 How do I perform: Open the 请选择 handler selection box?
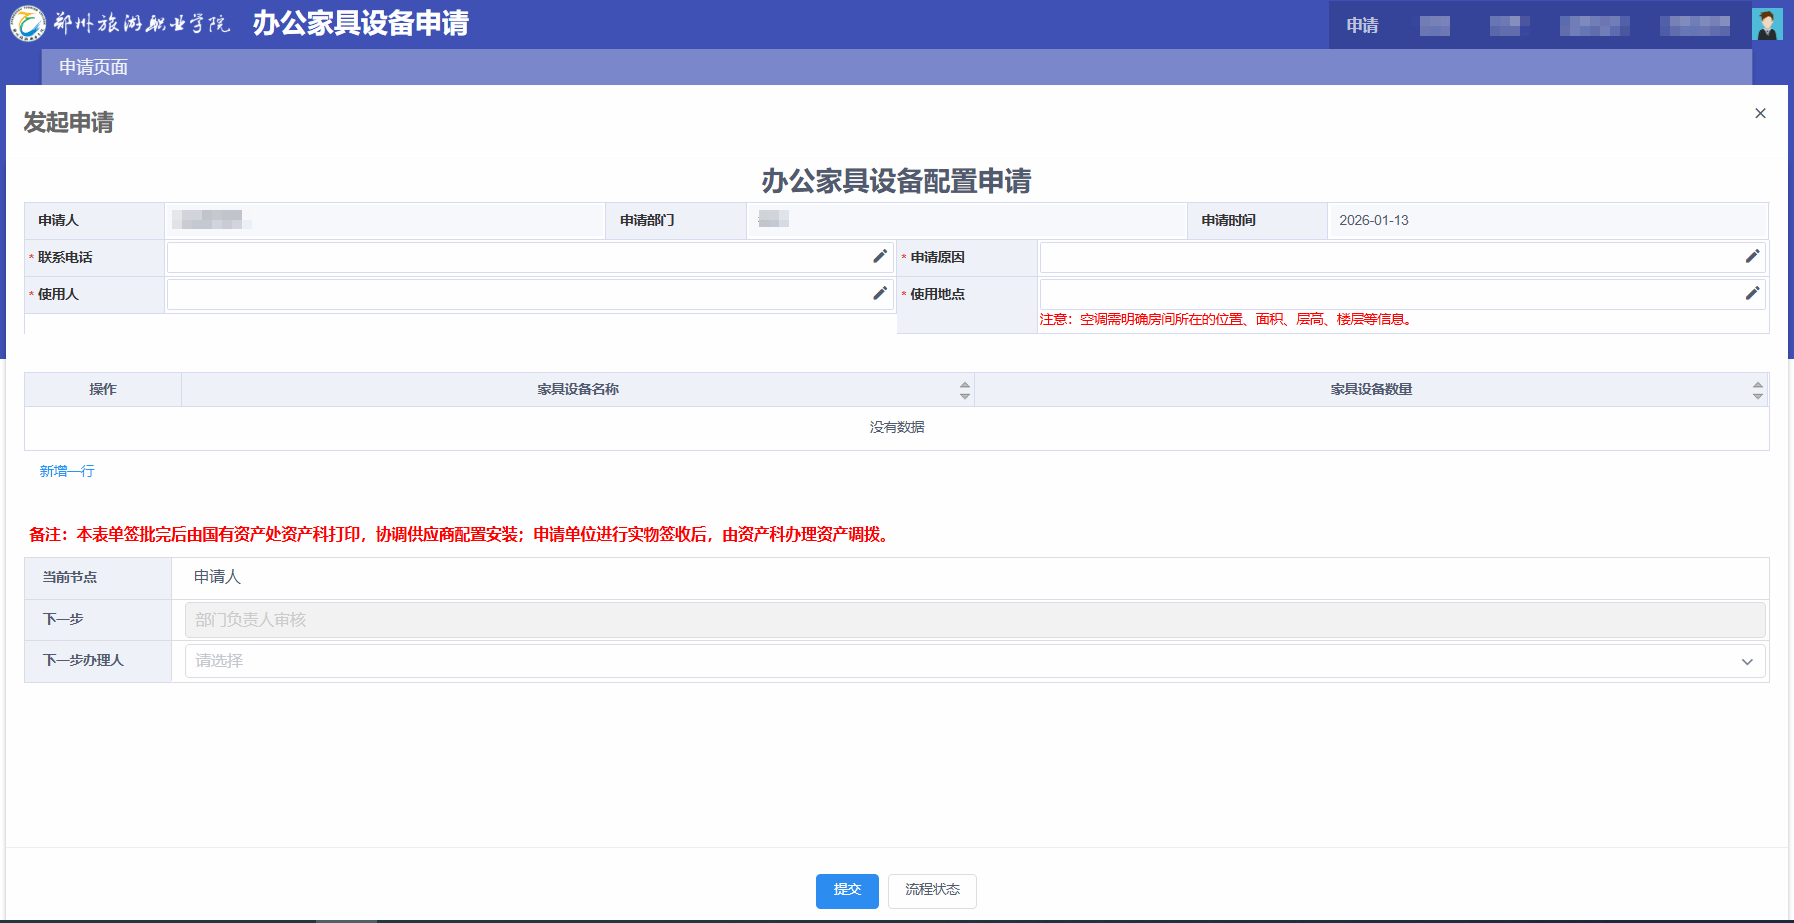pyautogui.click(x=960, y=661)
